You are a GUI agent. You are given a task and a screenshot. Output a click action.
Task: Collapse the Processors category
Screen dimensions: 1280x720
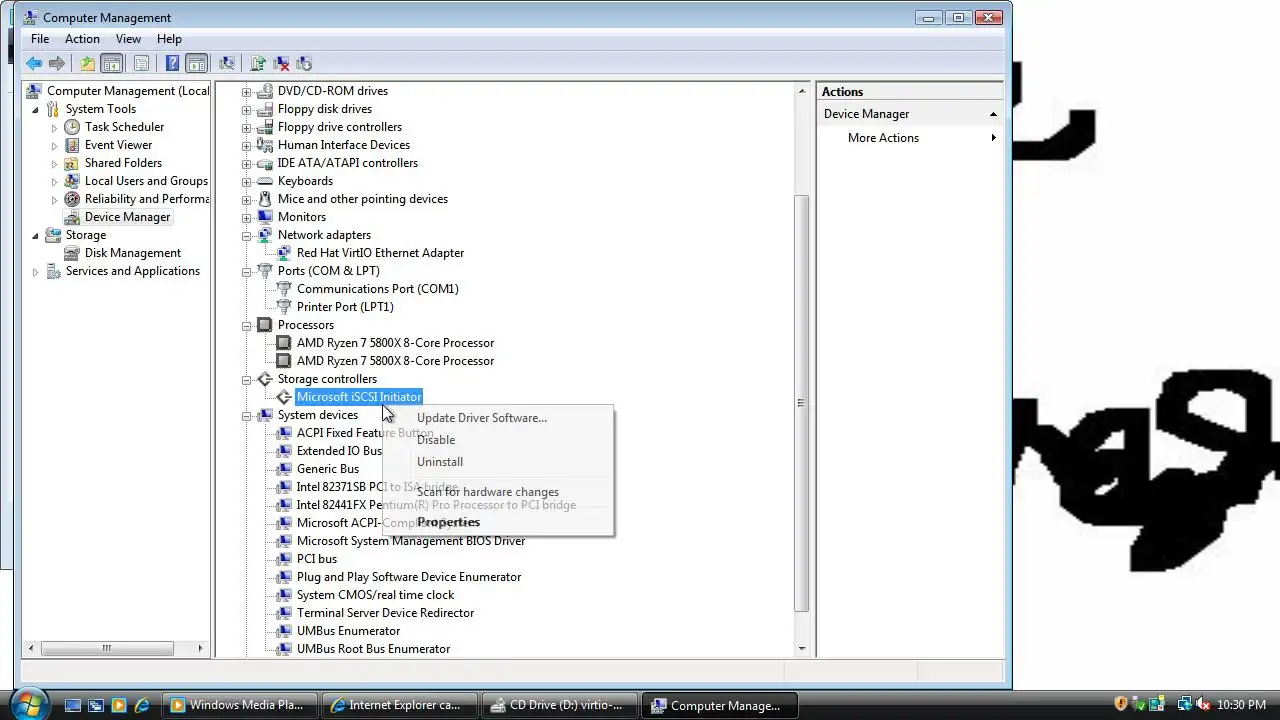point(246,325)
